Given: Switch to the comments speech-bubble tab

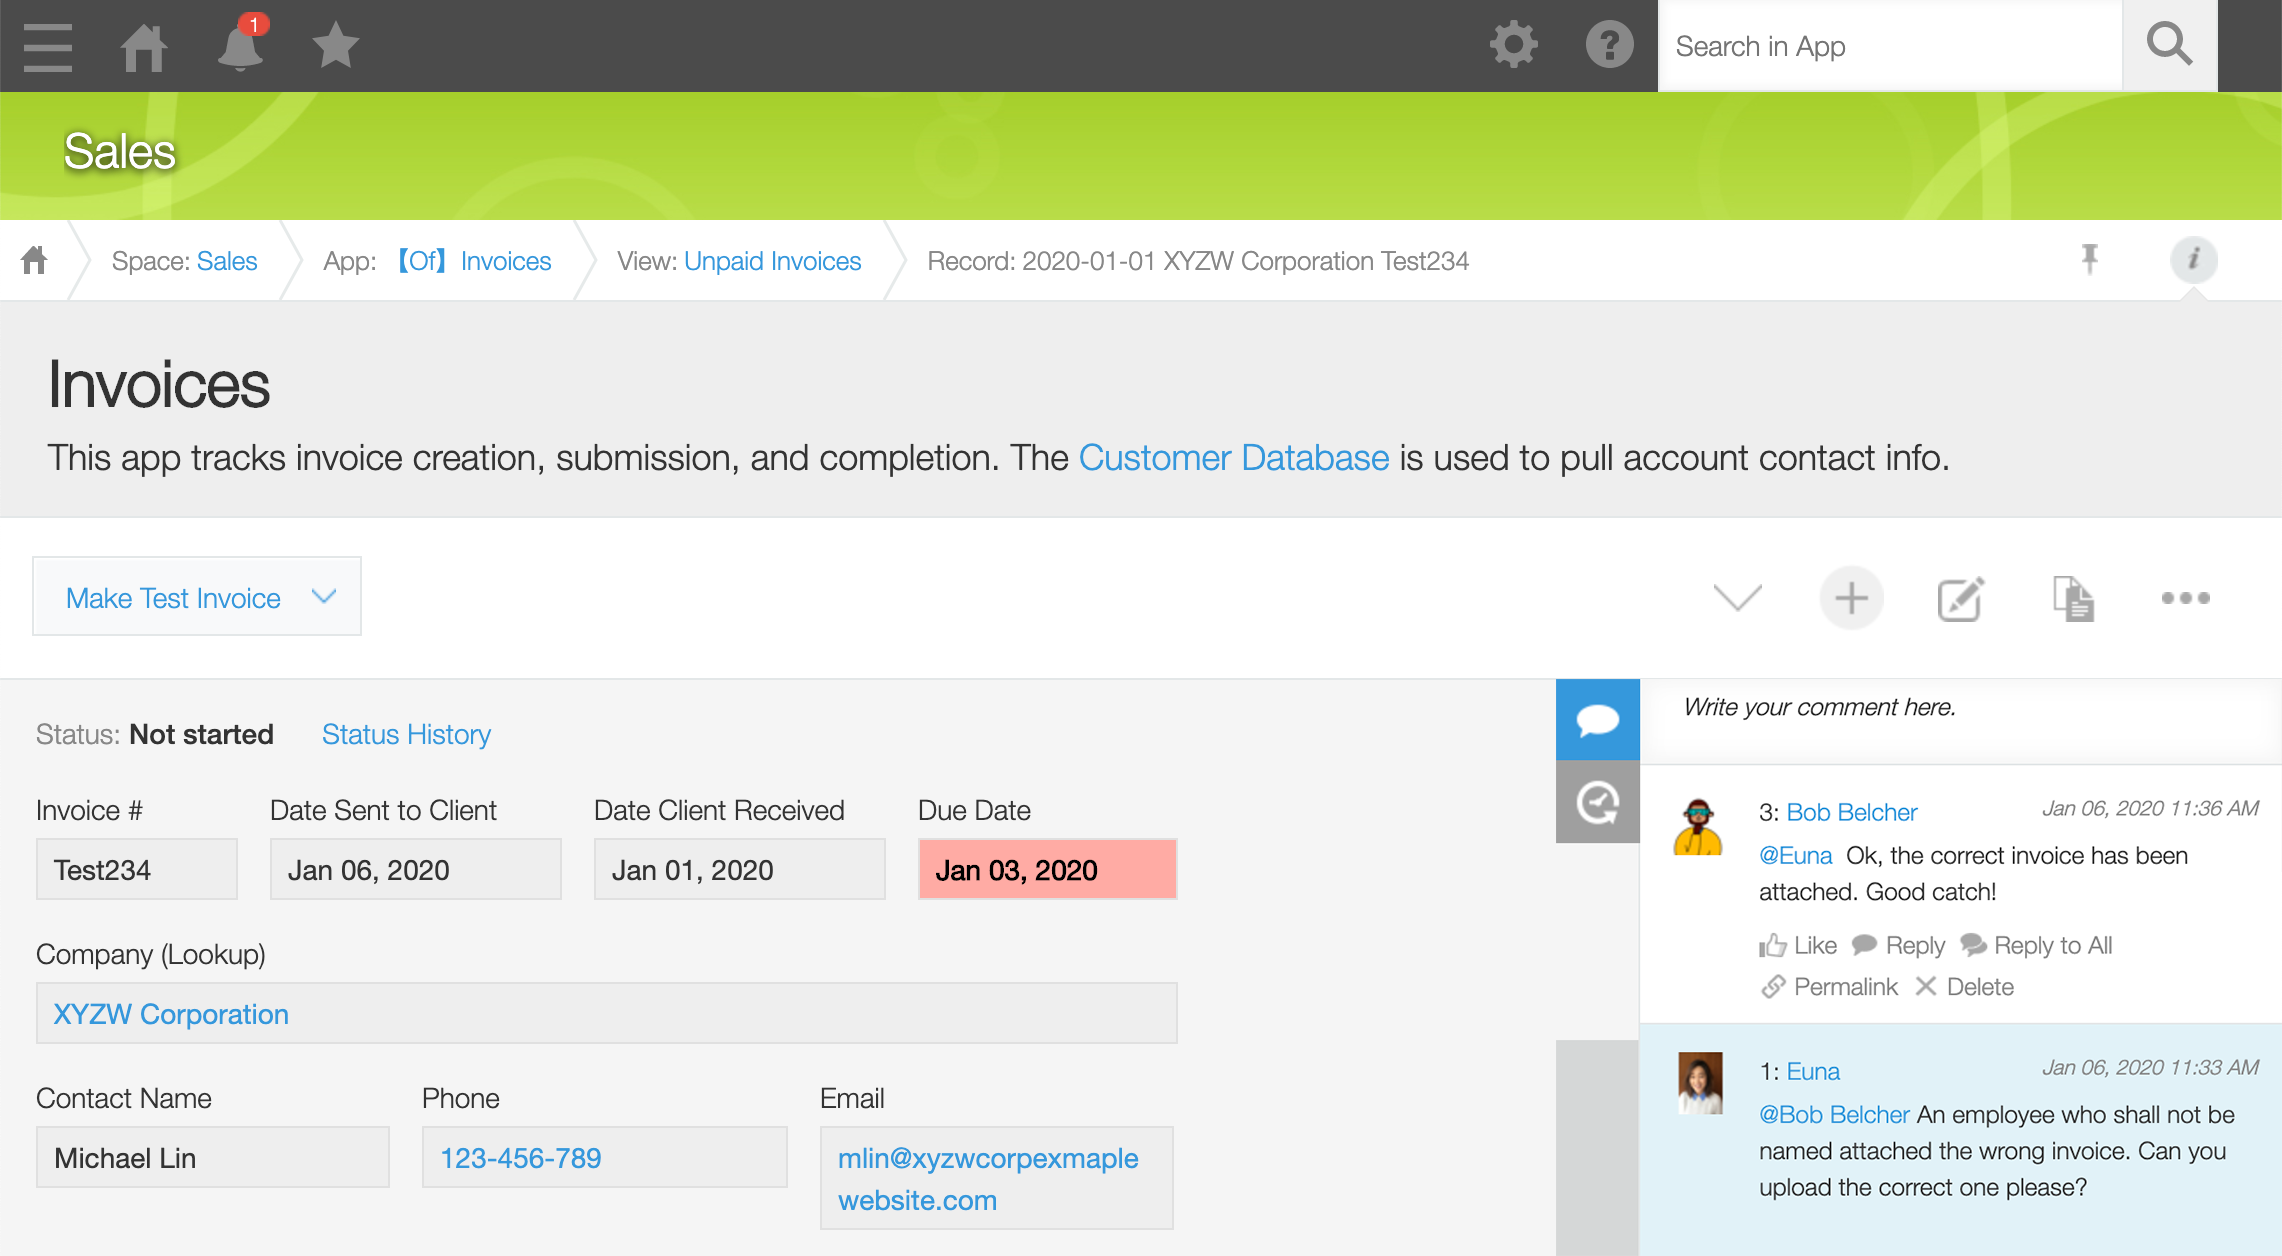Looking at the screenshot, I should click(1597, 718).
